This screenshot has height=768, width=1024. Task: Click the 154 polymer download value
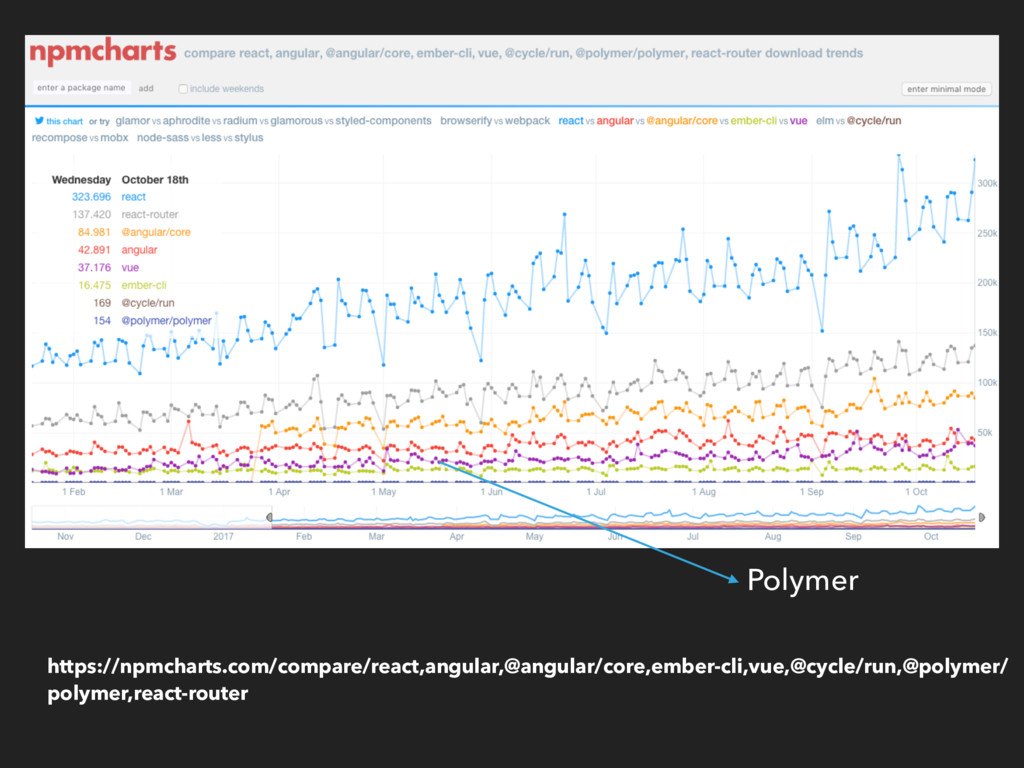click(x=102, y=320)
